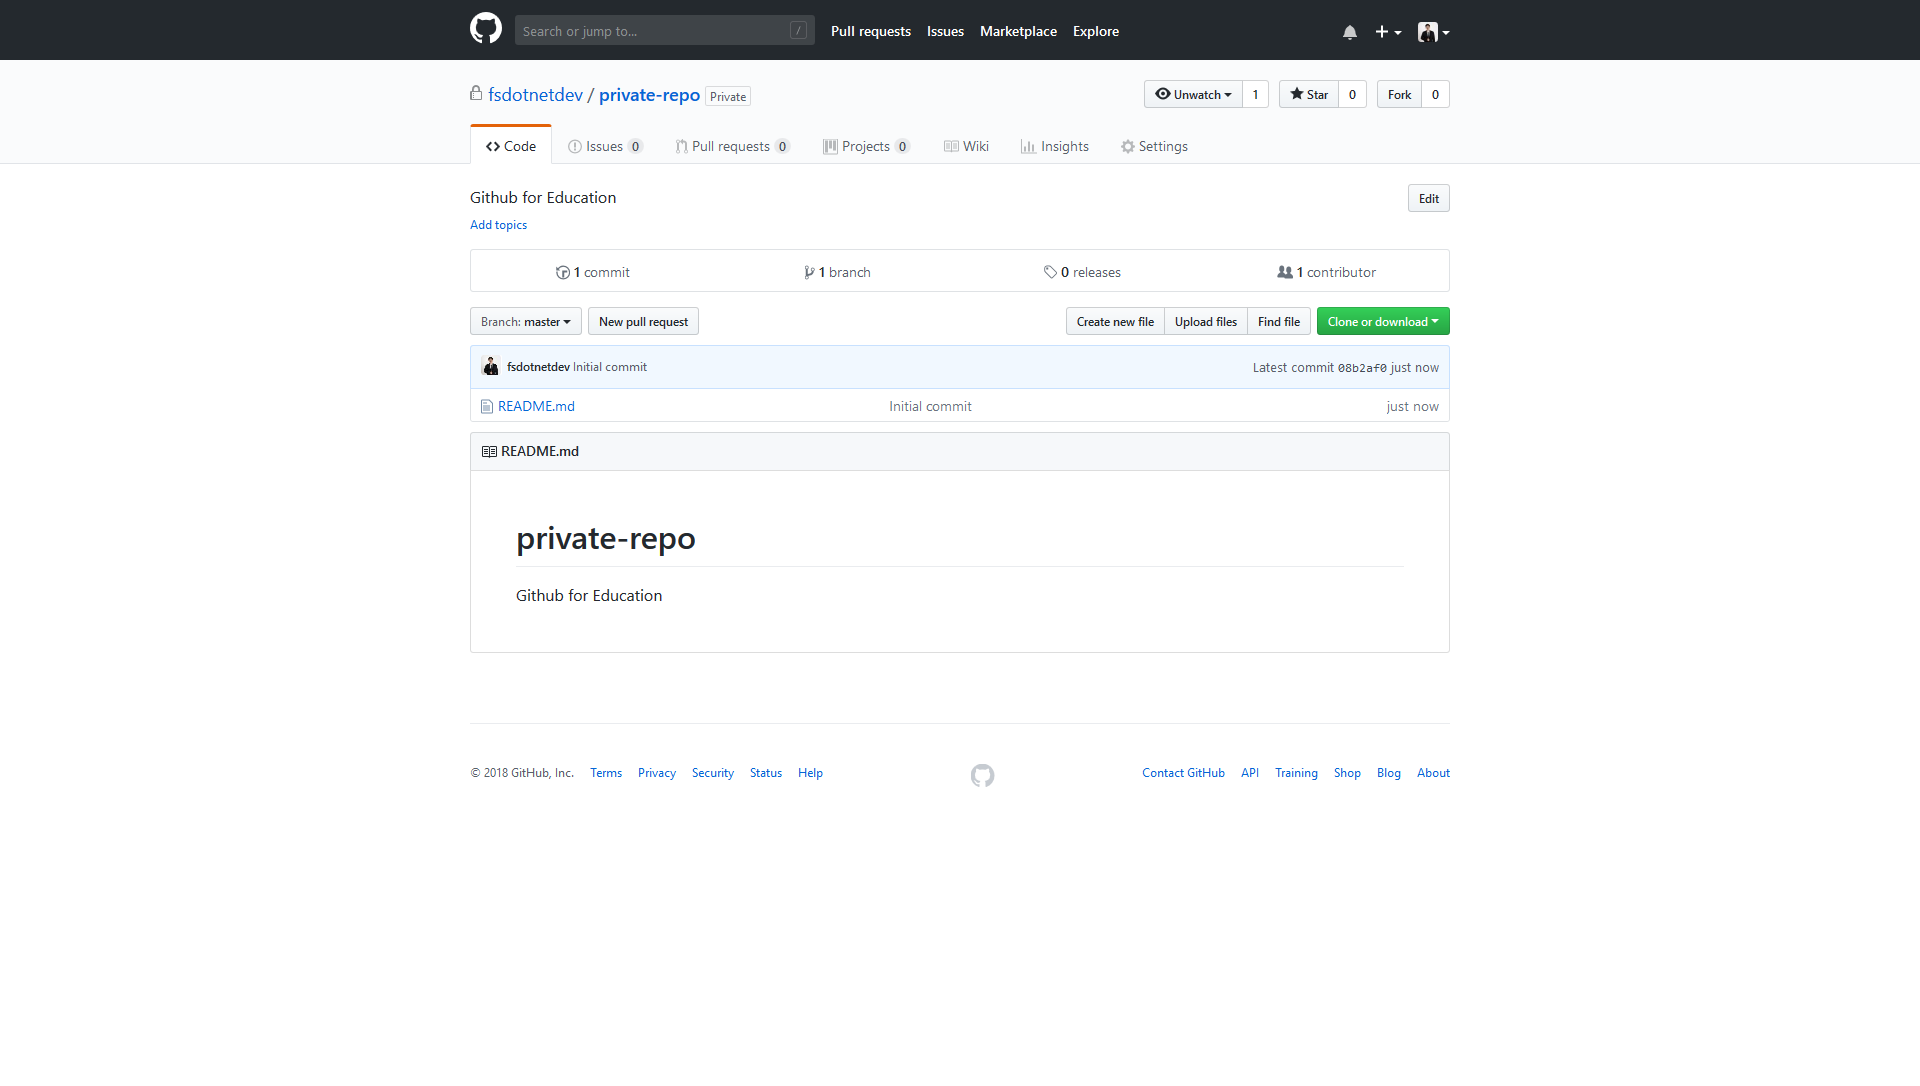Open the user avatar menu
The height and width of the screenshot is (1086, 1920).
tap(1433, 32)
